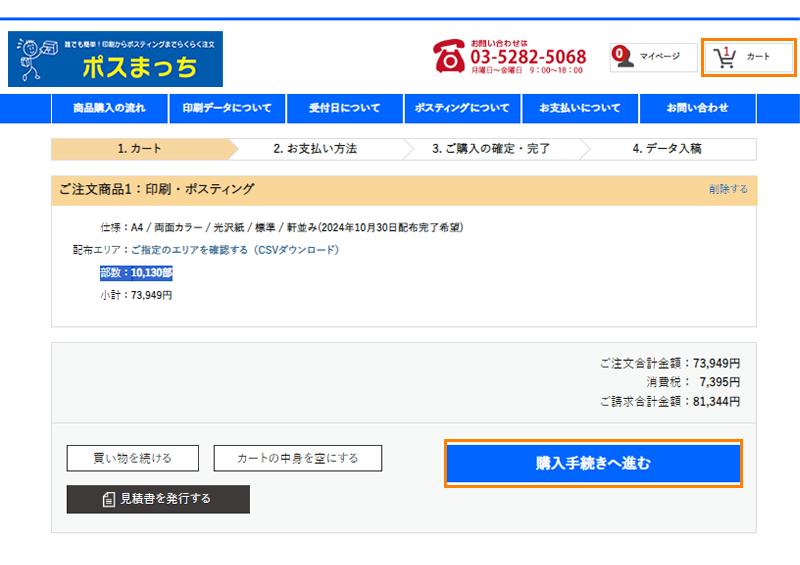Click the red telephone icon

pyautogui.click(x=449, y=56)
